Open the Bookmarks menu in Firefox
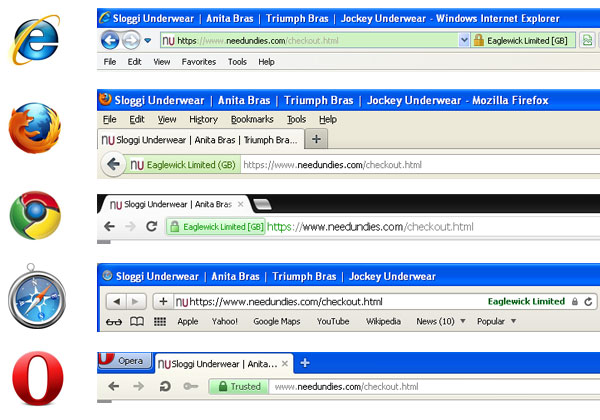The width and height of the screenshot is (600, 420). tap(252, 119)
